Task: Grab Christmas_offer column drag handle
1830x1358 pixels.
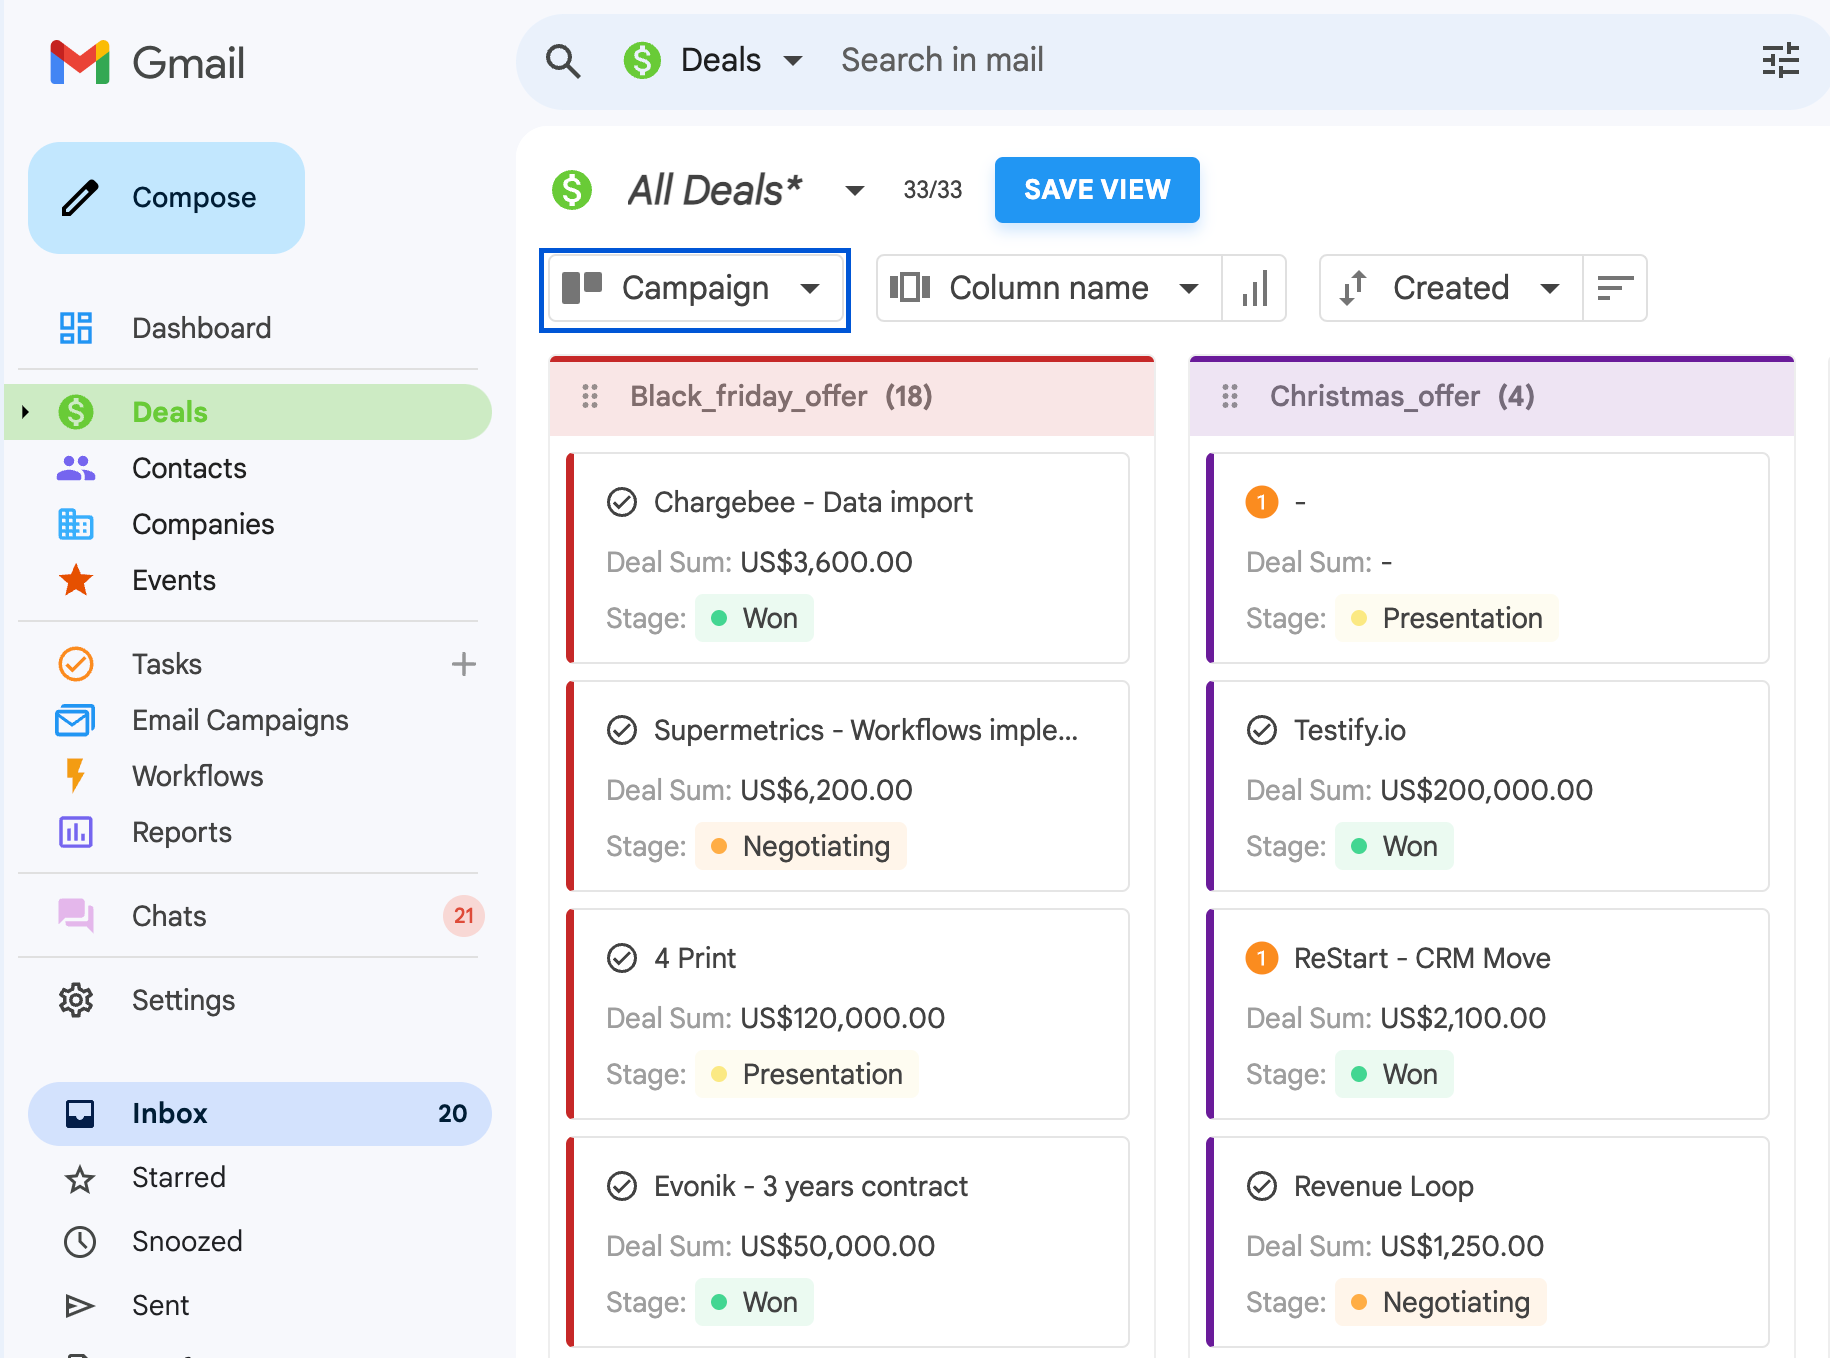Action: tap(1230, 397)
